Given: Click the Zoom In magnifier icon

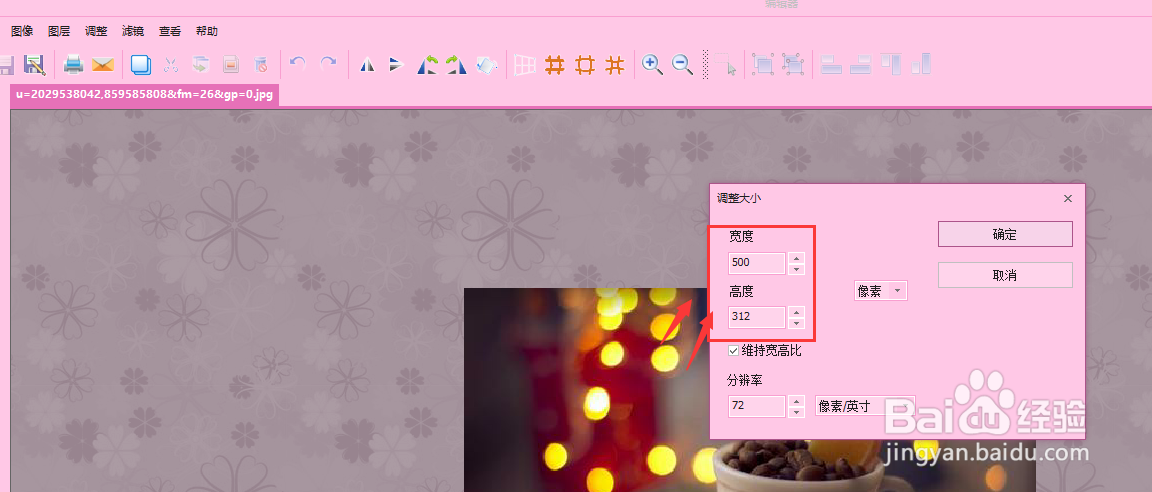Looking at the screenshot, I should click(652, 65).
